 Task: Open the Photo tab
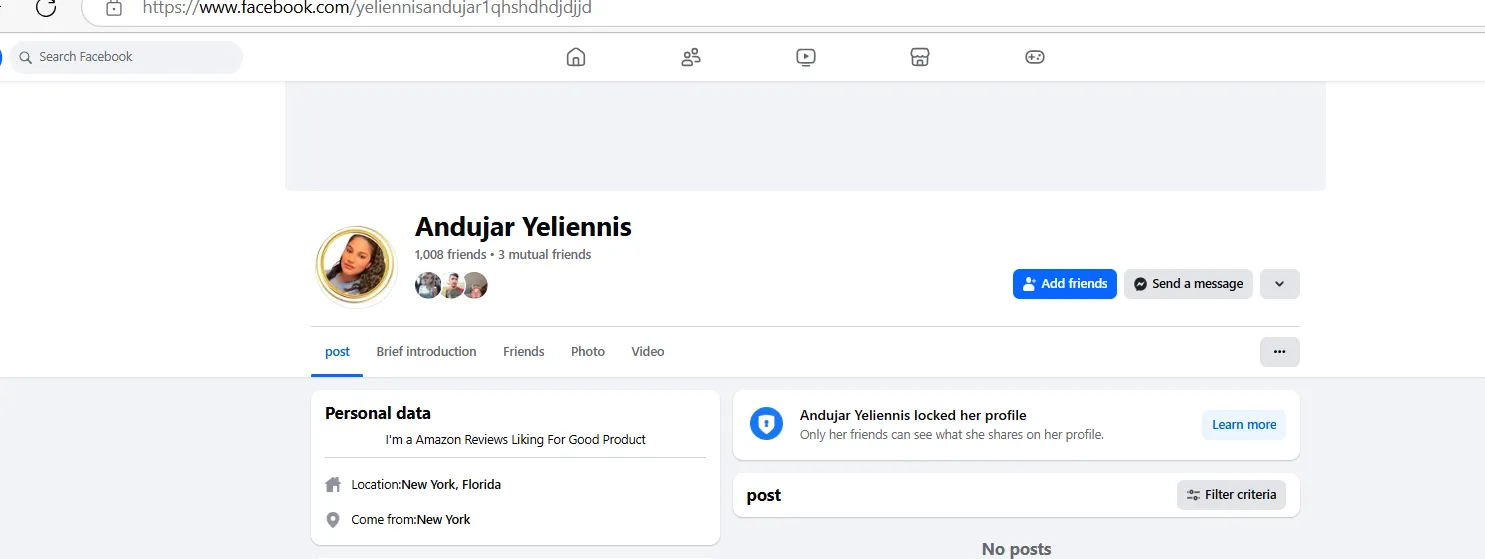click(x=588, y=352)
